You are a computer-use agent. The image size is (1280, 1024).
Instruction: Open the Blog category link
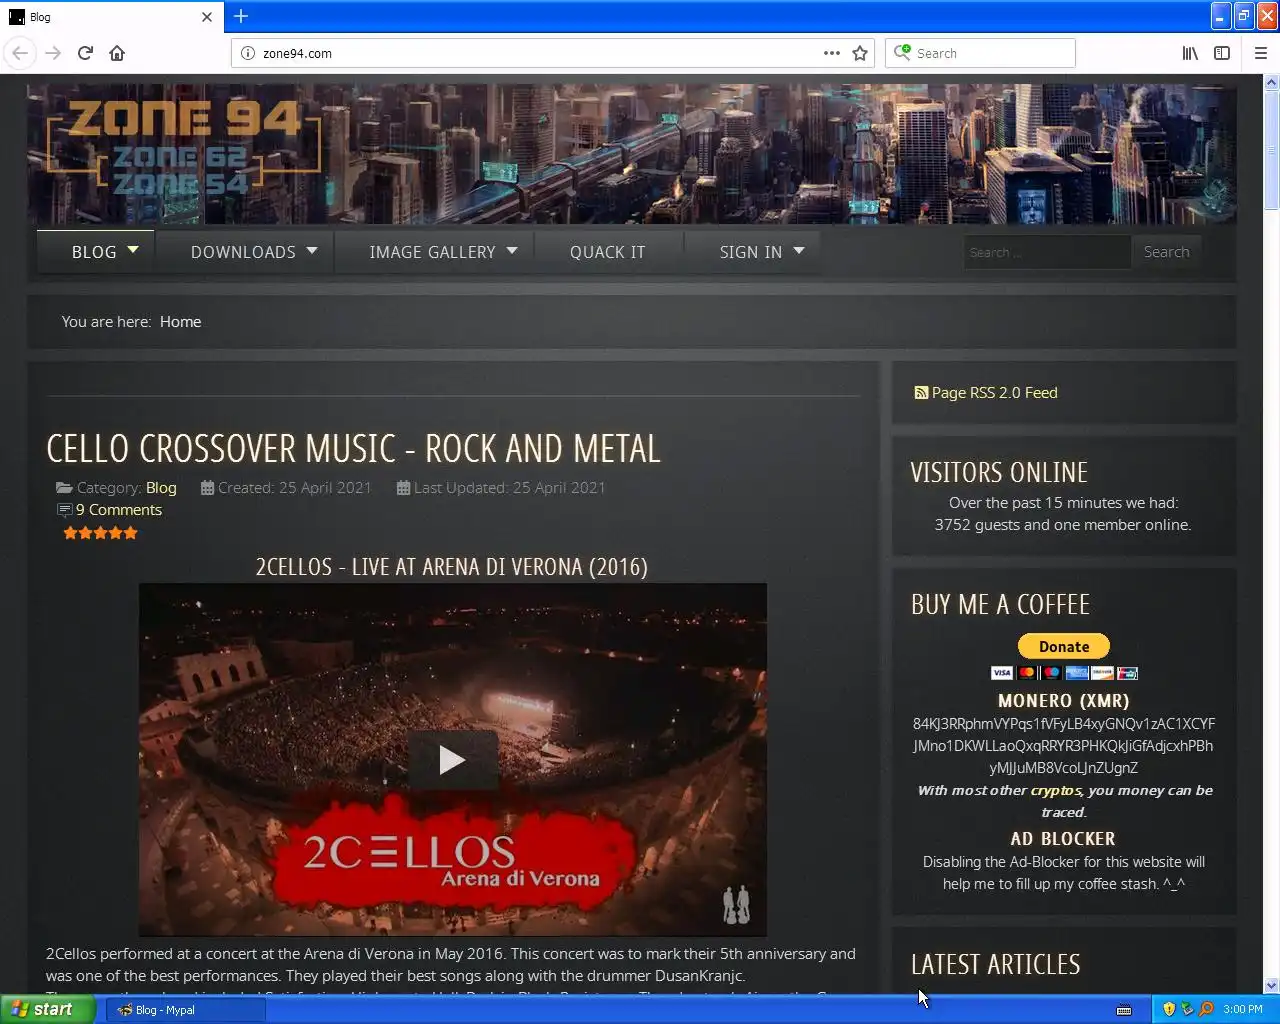pyautogui.click(x=161, y=488)
